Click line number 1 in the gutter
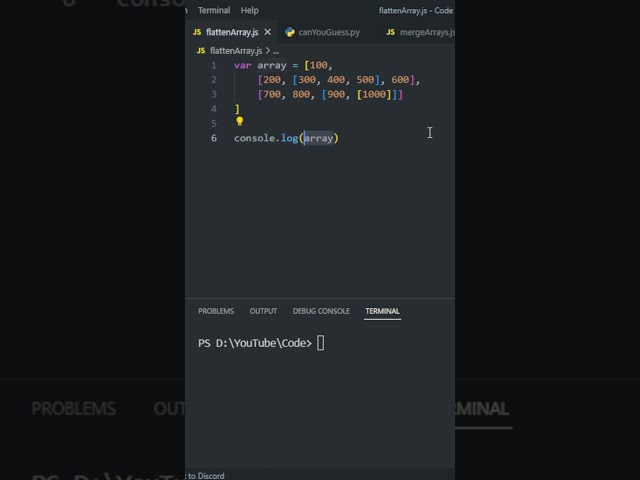 coord(213,65)
